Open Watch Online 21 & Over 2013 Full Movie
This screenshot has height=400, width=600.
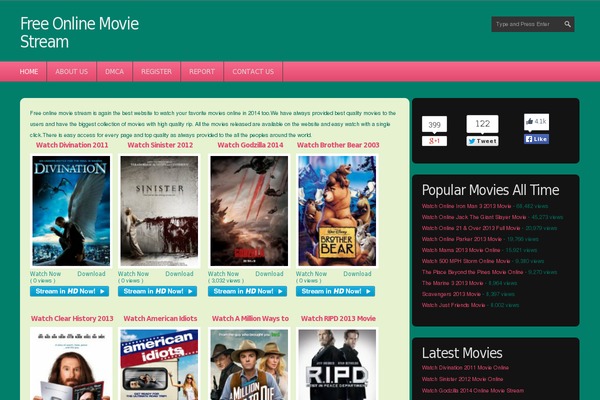point(471,228)
